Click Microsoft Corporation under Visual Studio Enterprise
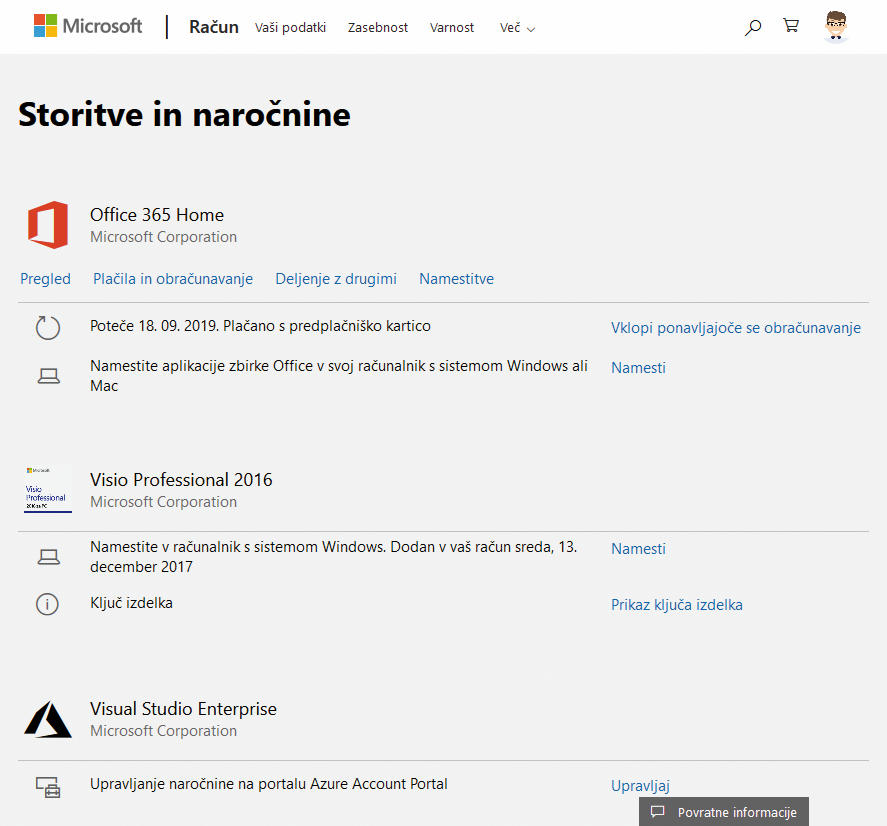 click(163, 731)
